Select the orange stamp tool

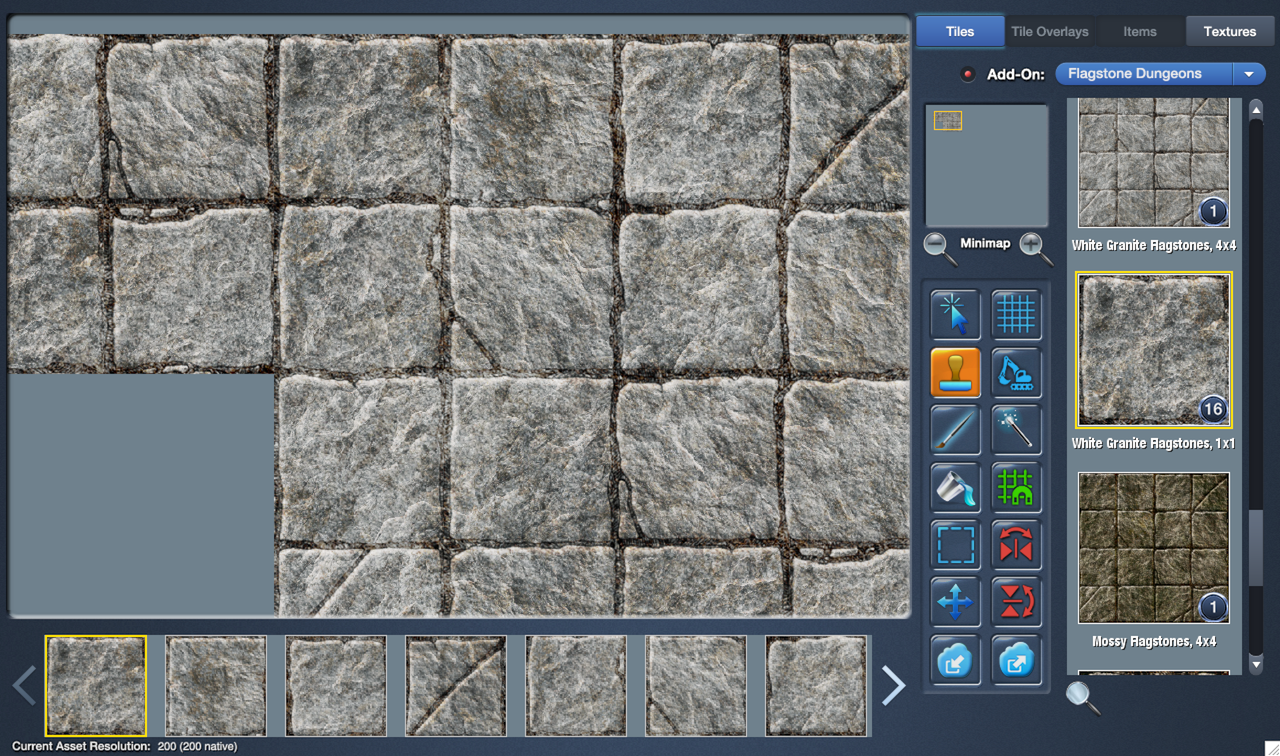click(955, 373)
